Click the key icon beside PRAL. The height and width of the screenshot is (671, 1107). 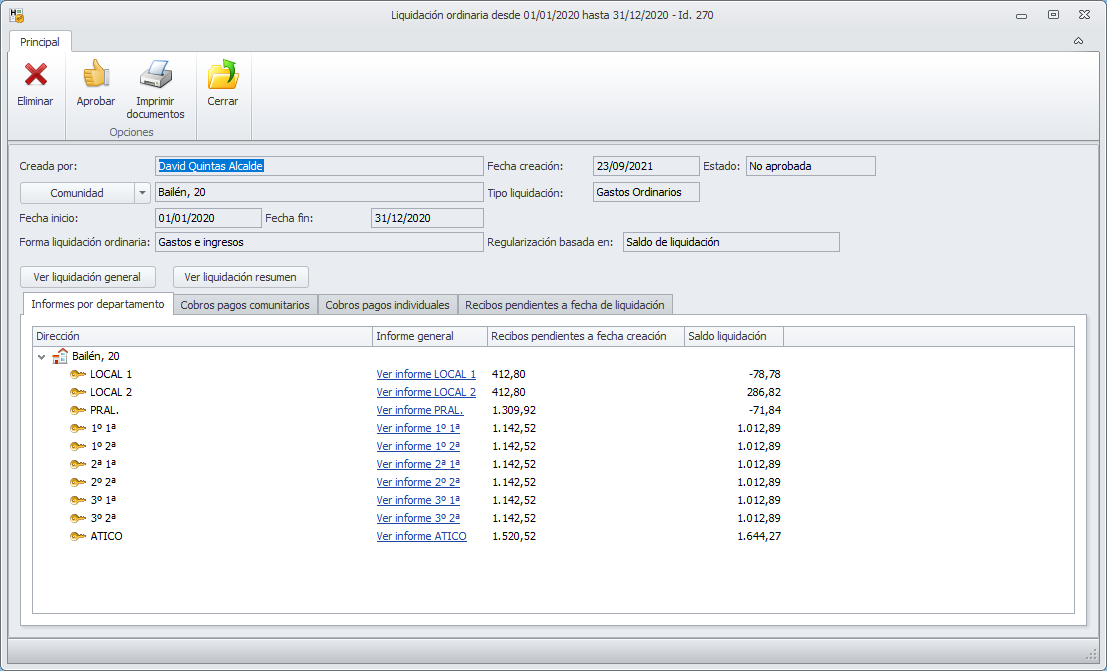click(78, 410)
